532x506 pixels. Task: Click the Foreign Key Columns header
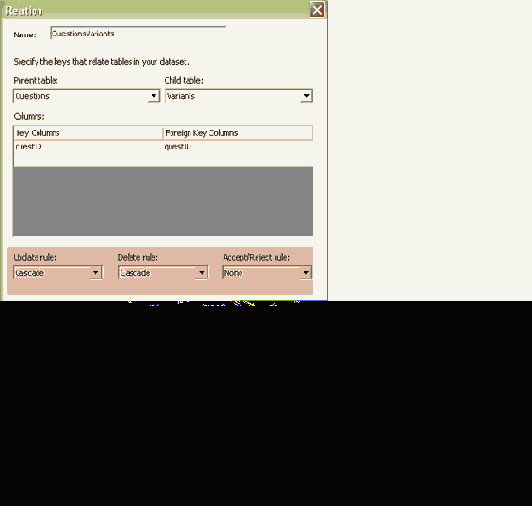click(x=238, y=133)
